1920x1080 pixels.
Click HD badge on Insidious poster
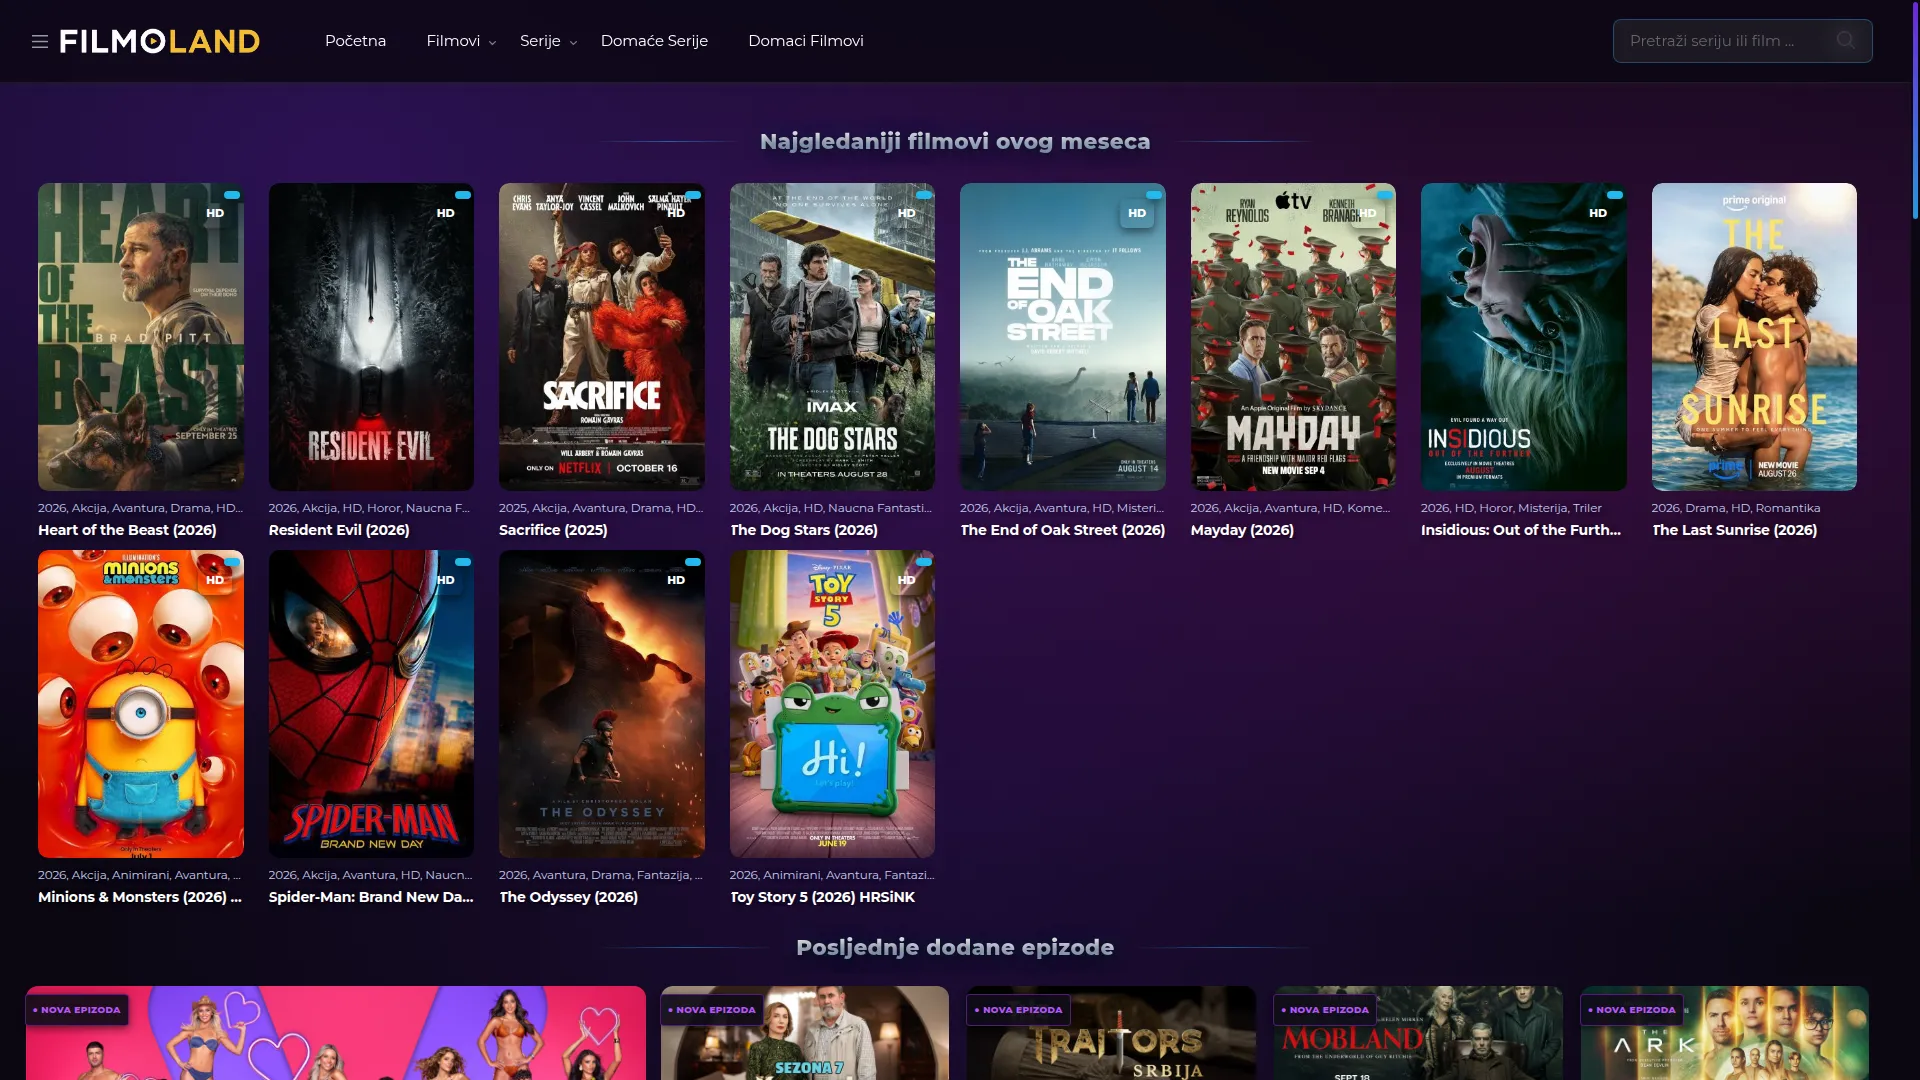point(1598,213)
